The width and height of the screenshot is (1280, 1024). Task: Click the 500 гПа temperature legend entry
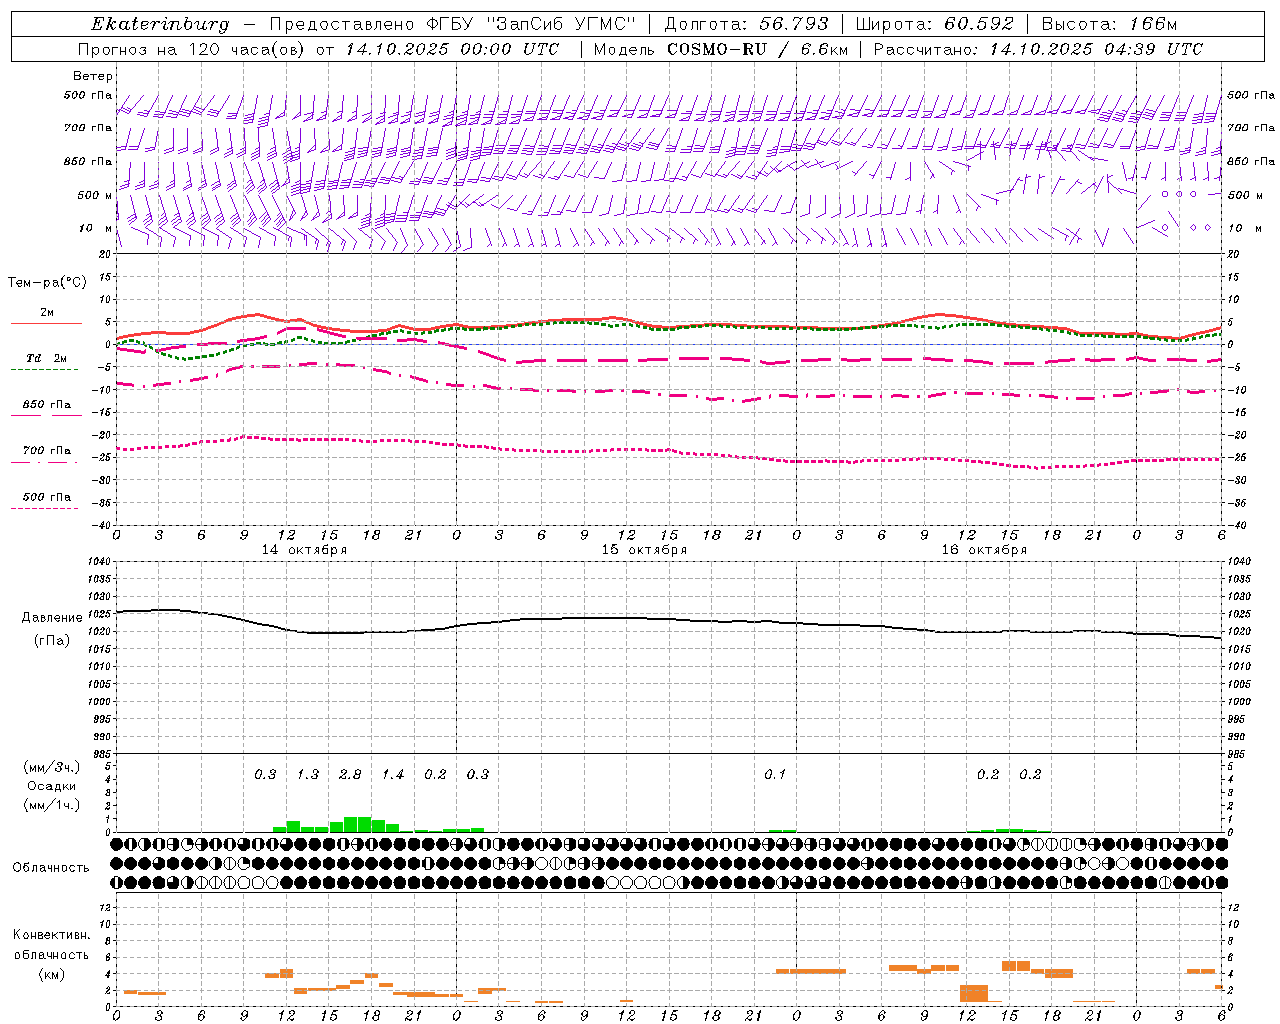pyautogui.click(x=47, y=497)
